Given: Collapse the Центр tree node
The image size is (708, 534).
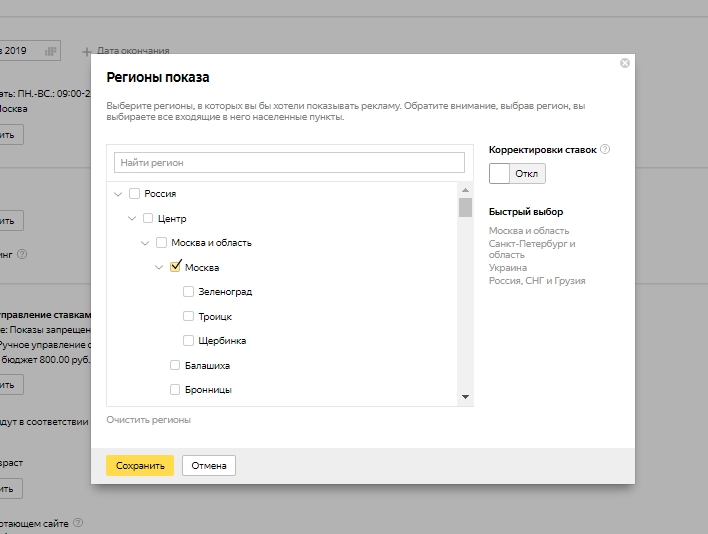Looking at the screenshot, I should tap(132, 218).
